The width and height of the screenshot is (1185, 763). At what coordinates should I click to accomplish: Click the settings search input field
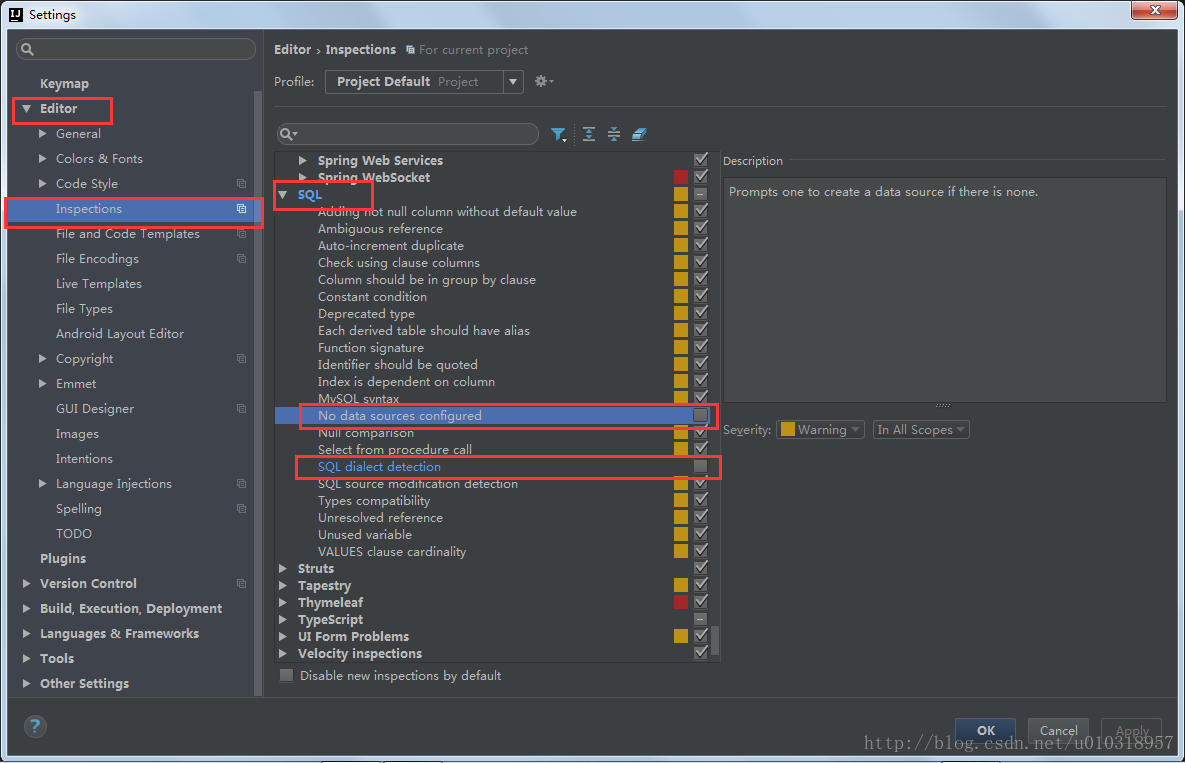coord(136,49)
